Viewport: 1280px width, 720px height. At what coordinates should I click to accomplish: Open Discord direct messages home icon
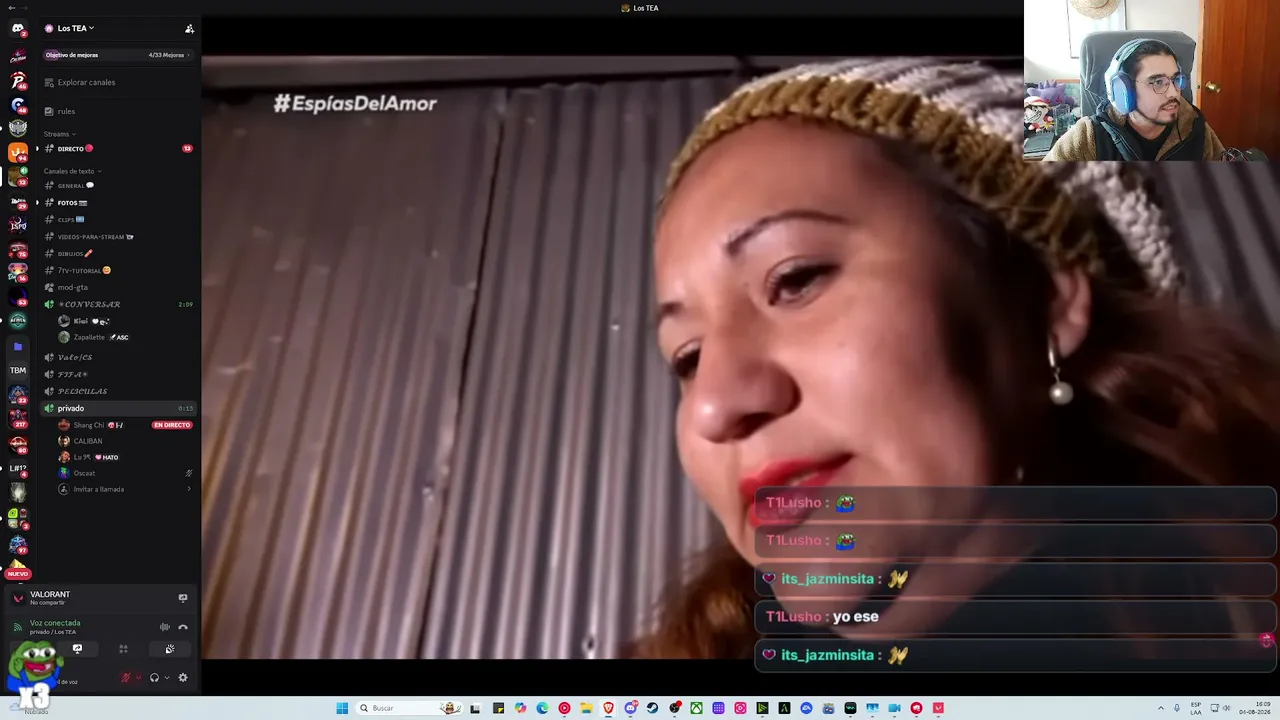[x=17, y=29]
